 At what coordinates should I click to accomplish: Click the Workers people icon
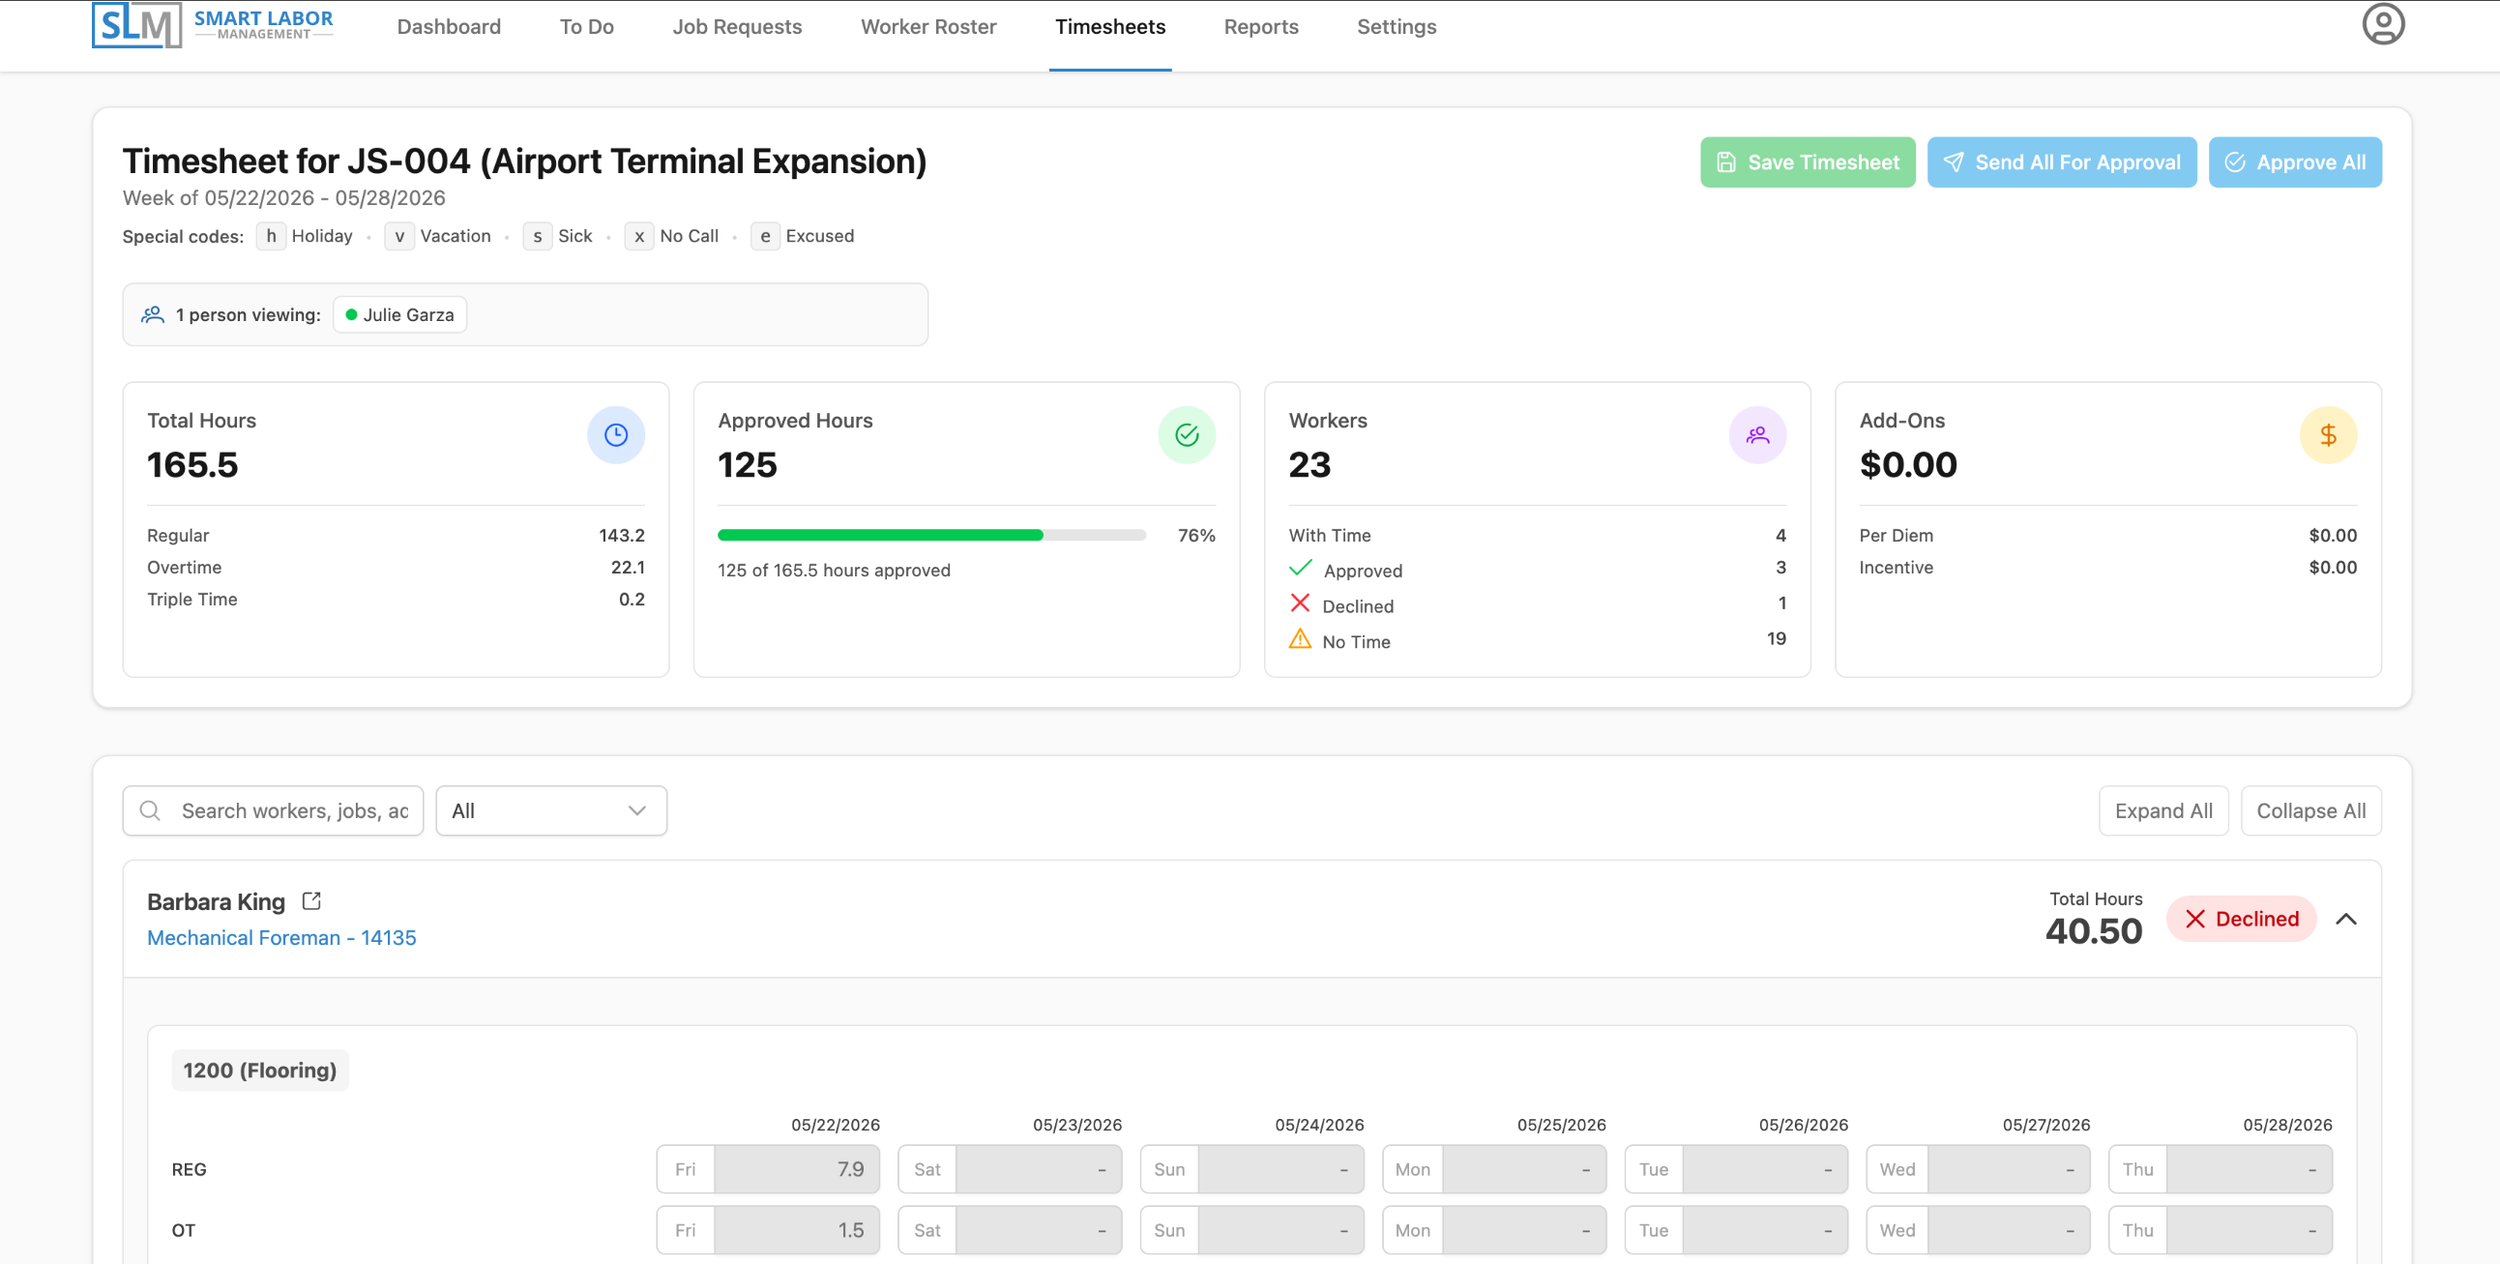click(1758, 435)
